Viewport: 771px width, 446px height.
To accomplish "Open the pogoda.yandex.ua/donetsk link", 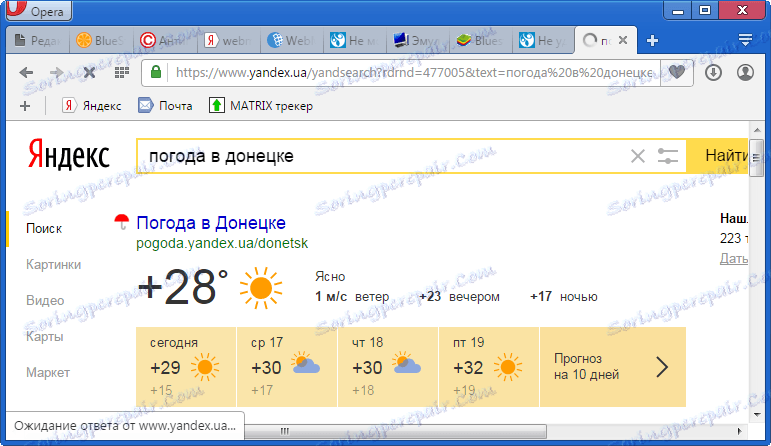I will [222, 243].
